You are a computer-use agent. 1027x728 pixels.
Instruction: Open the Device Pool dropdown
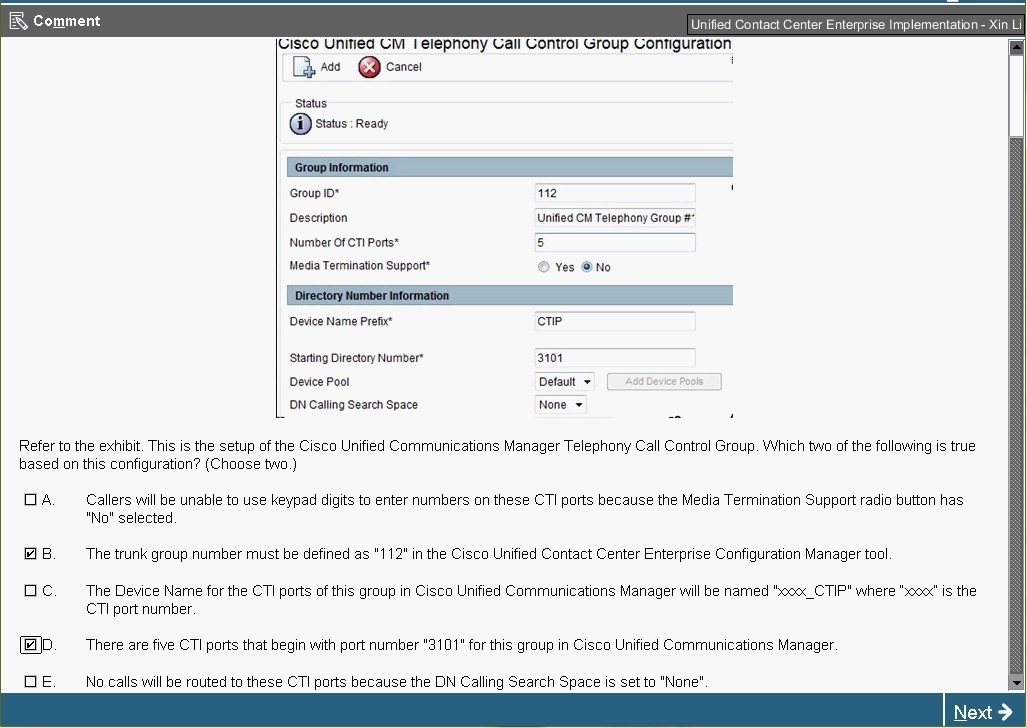tap(565, 382)
